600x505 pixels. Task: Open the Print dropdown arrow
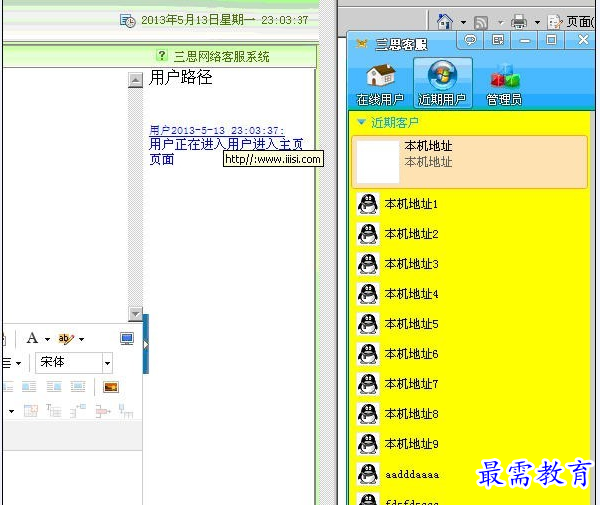537,23
